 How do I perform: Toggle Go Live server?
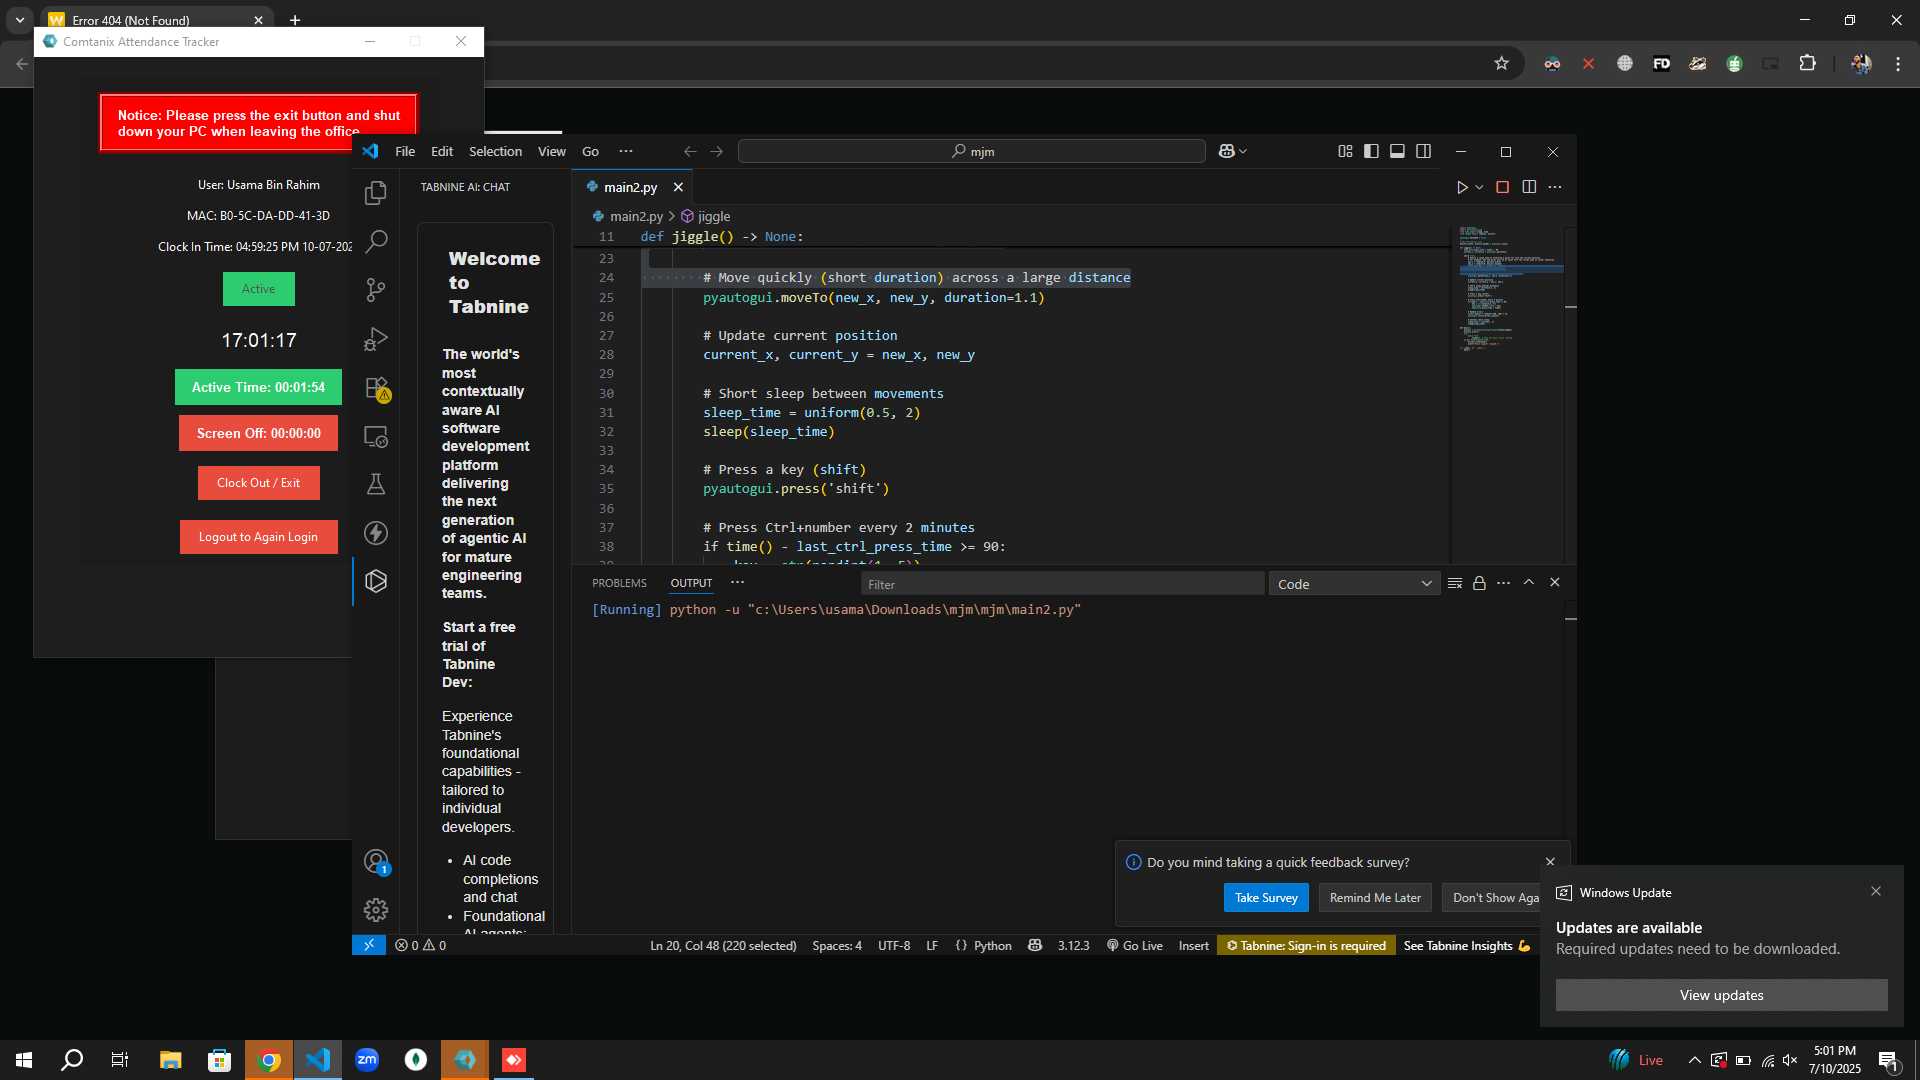click(1135, 945)
